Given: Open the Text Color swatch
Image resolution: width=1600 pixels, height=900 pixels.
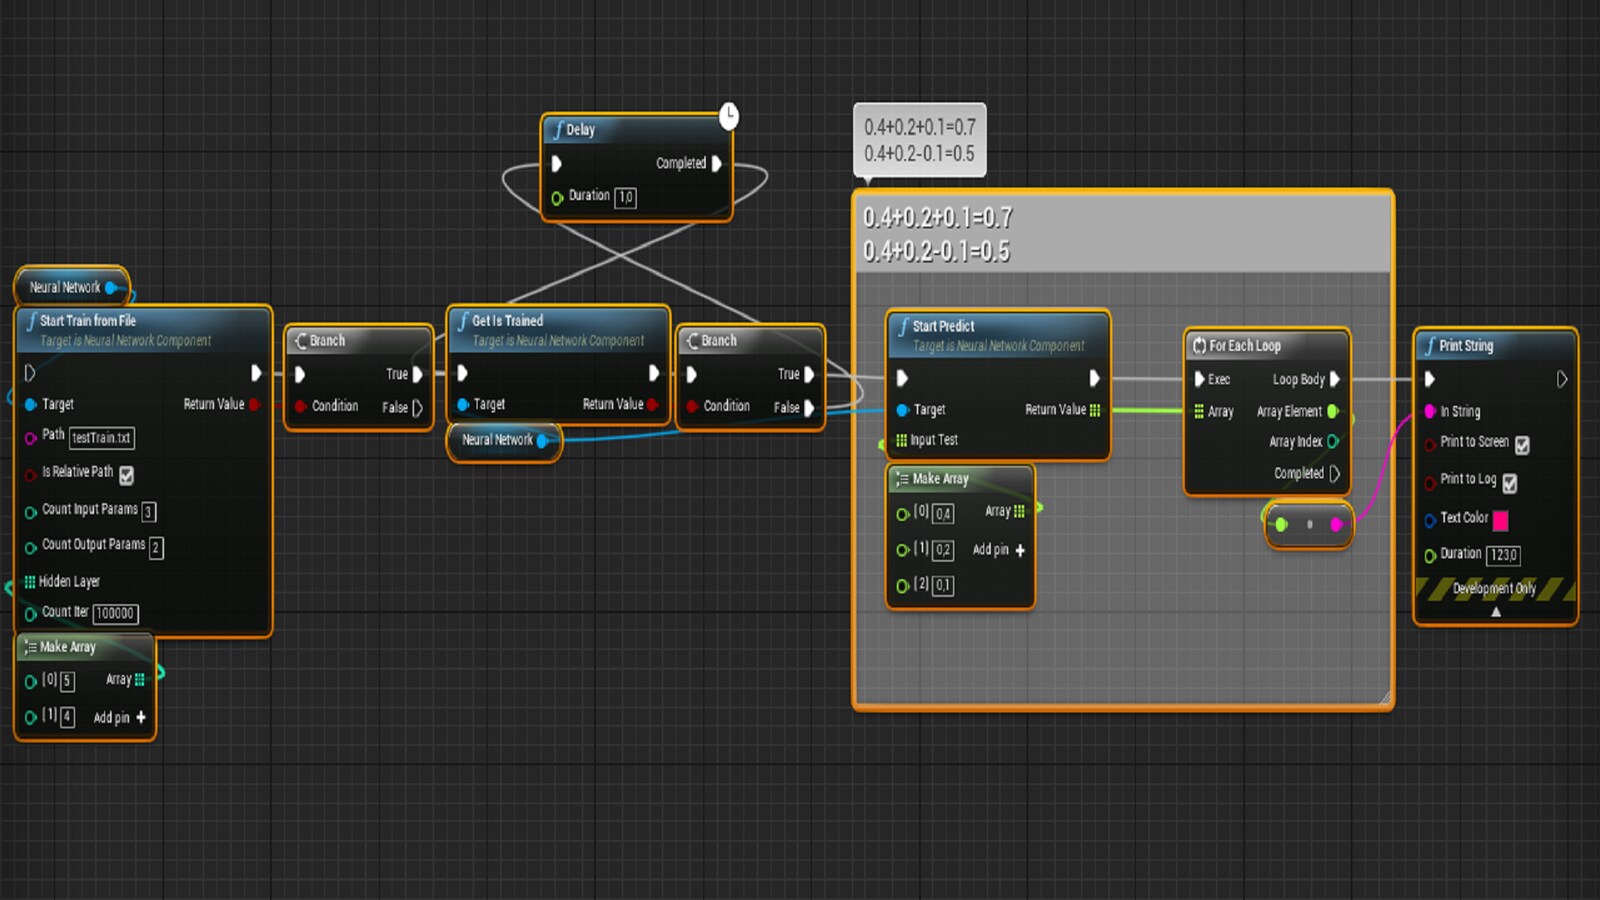Looking at the screenshot, I should [1500, 519].
